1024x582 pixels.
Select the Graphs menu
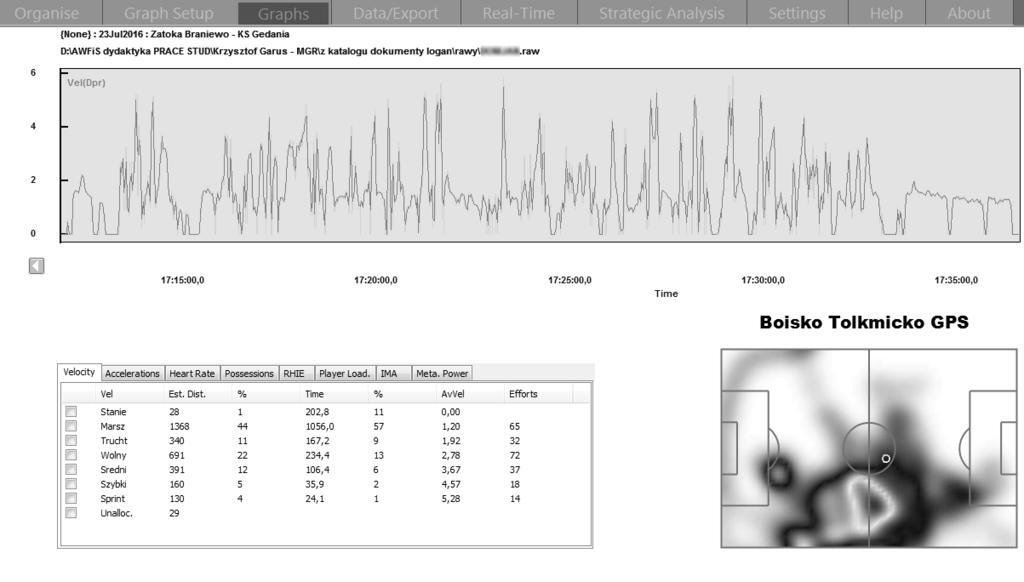coord(283,13)
